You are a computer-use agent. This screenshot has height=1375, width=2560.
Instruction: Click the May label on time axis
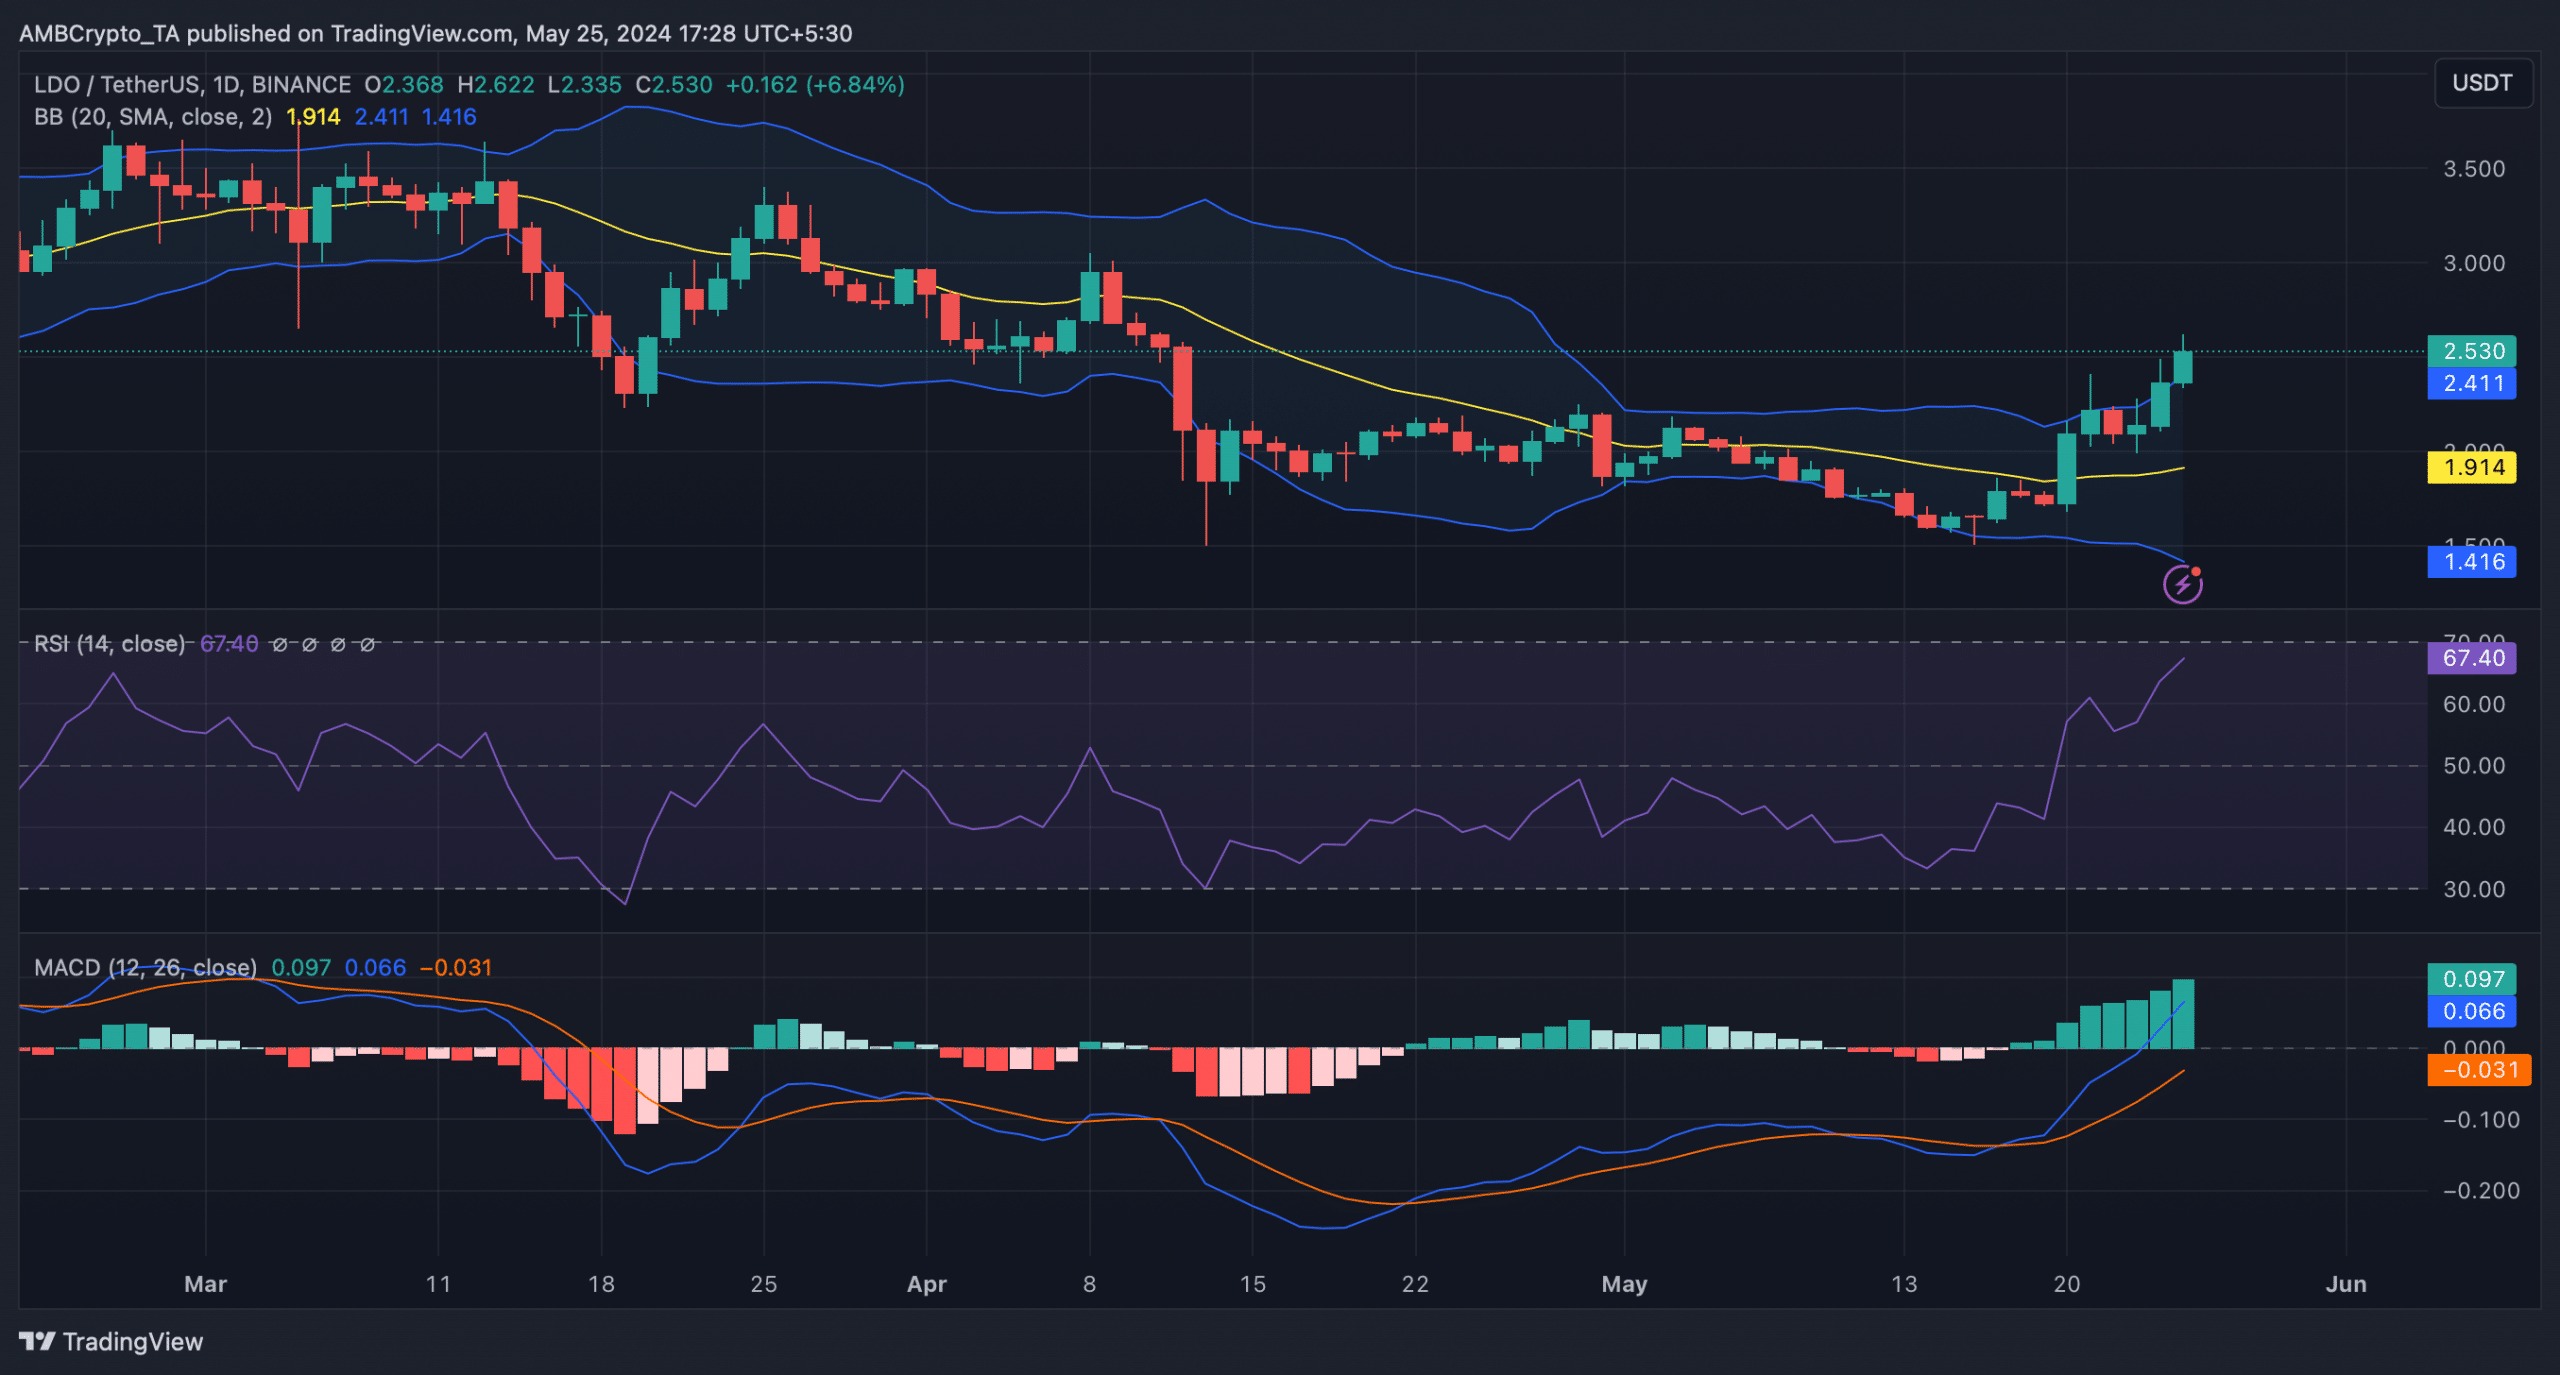coord(1624,1284)
